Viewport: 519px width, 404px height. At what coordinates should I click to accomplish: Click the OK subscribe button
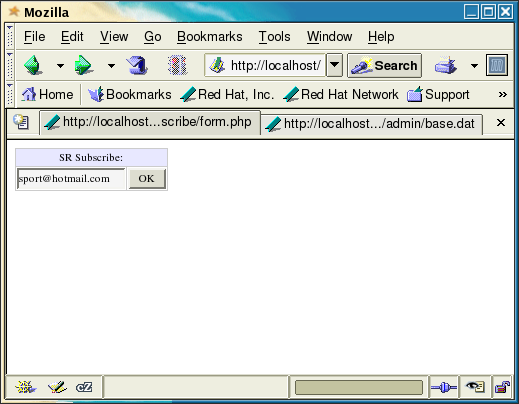click(147, 179)
